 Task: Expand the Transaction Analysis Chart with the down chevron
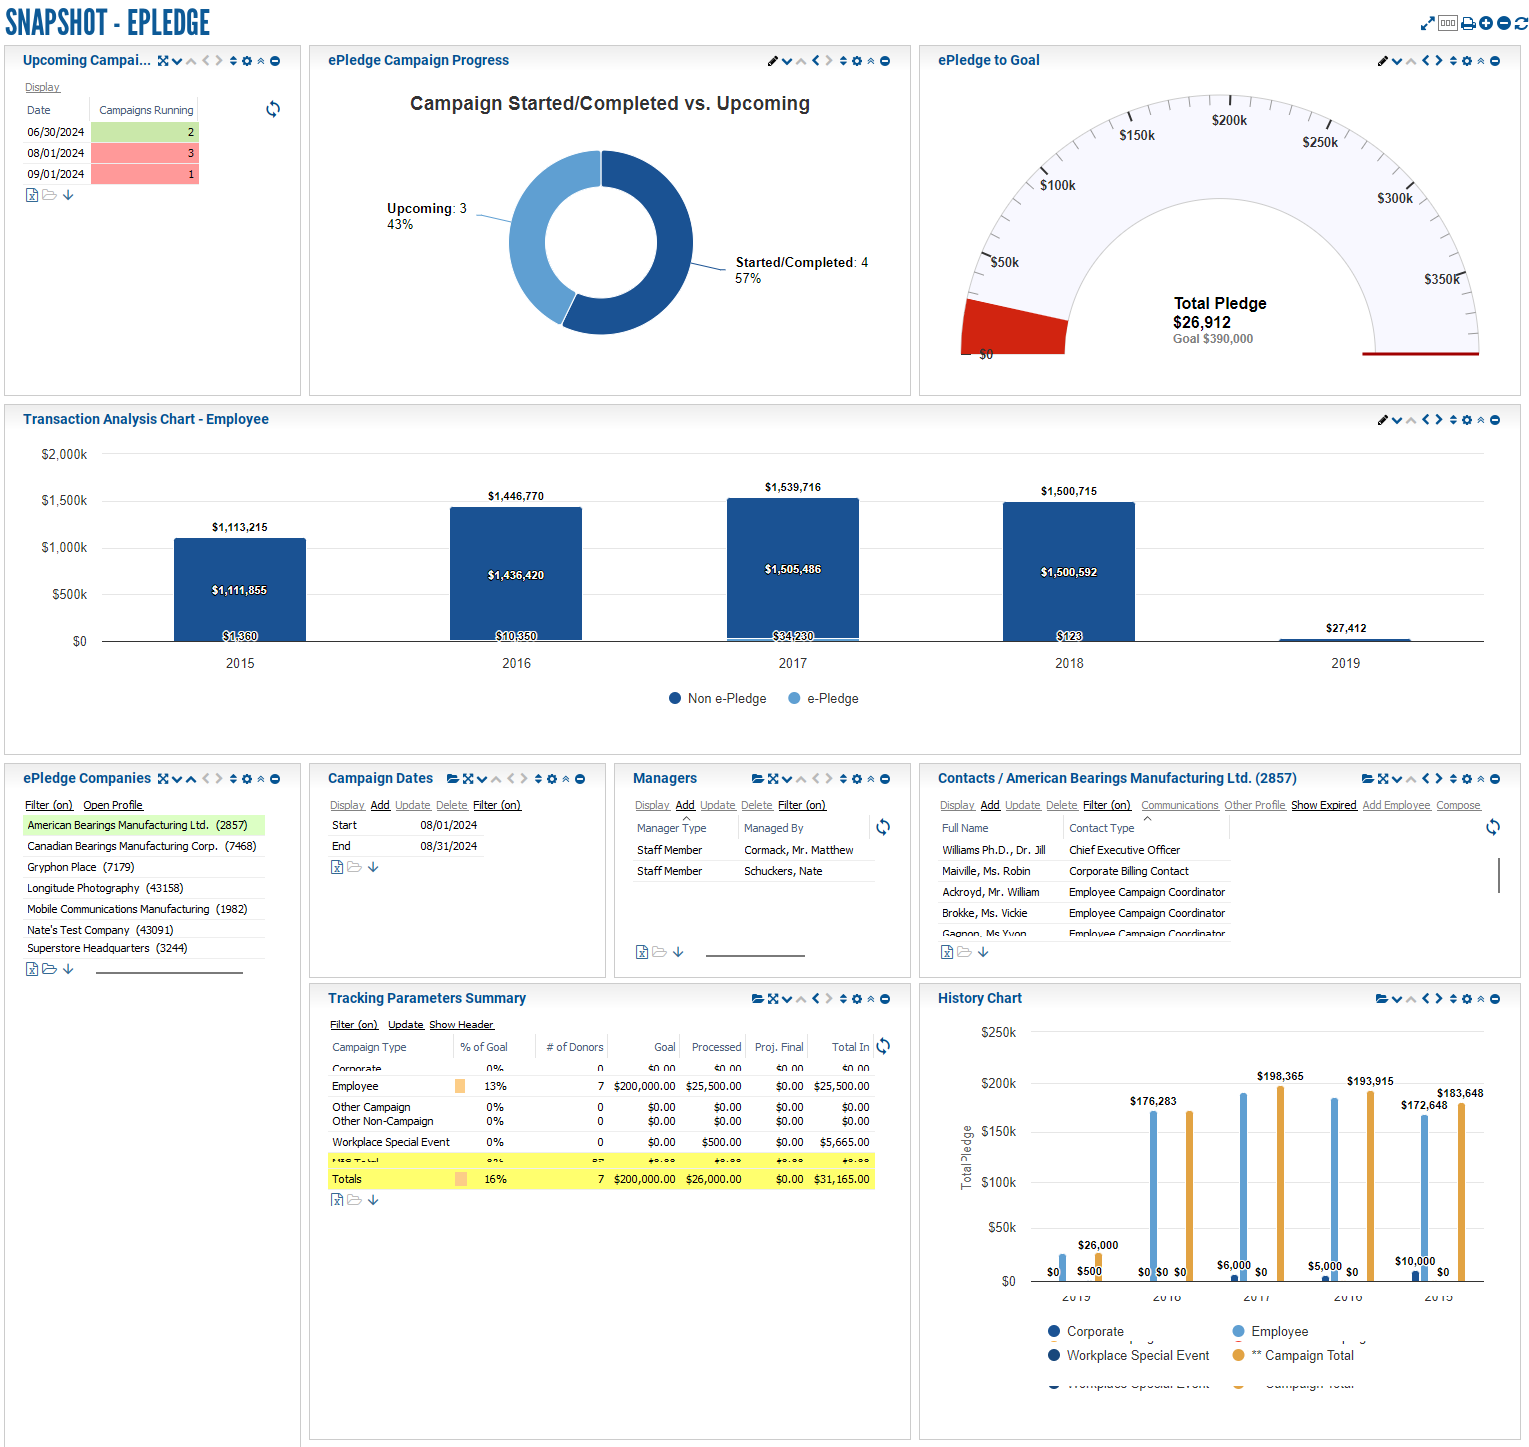(1397, 420)
